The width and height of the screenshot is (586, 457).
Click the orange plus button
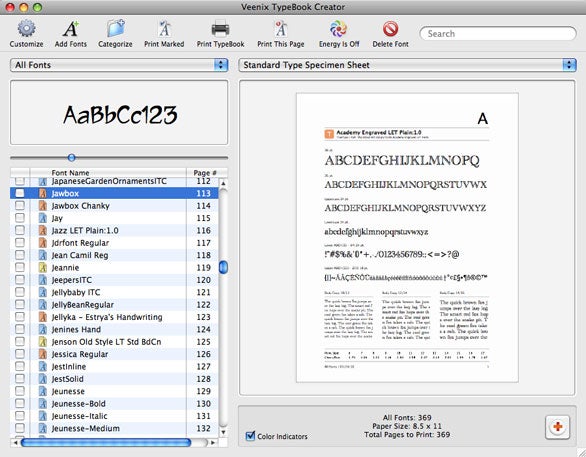[557, 427]
